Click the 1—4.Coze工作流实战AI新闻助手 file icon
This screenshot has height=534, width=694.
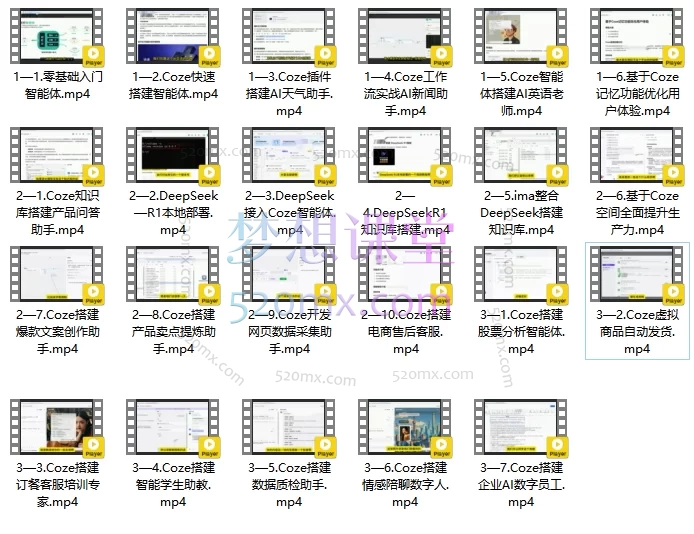(x=405, y=39)
